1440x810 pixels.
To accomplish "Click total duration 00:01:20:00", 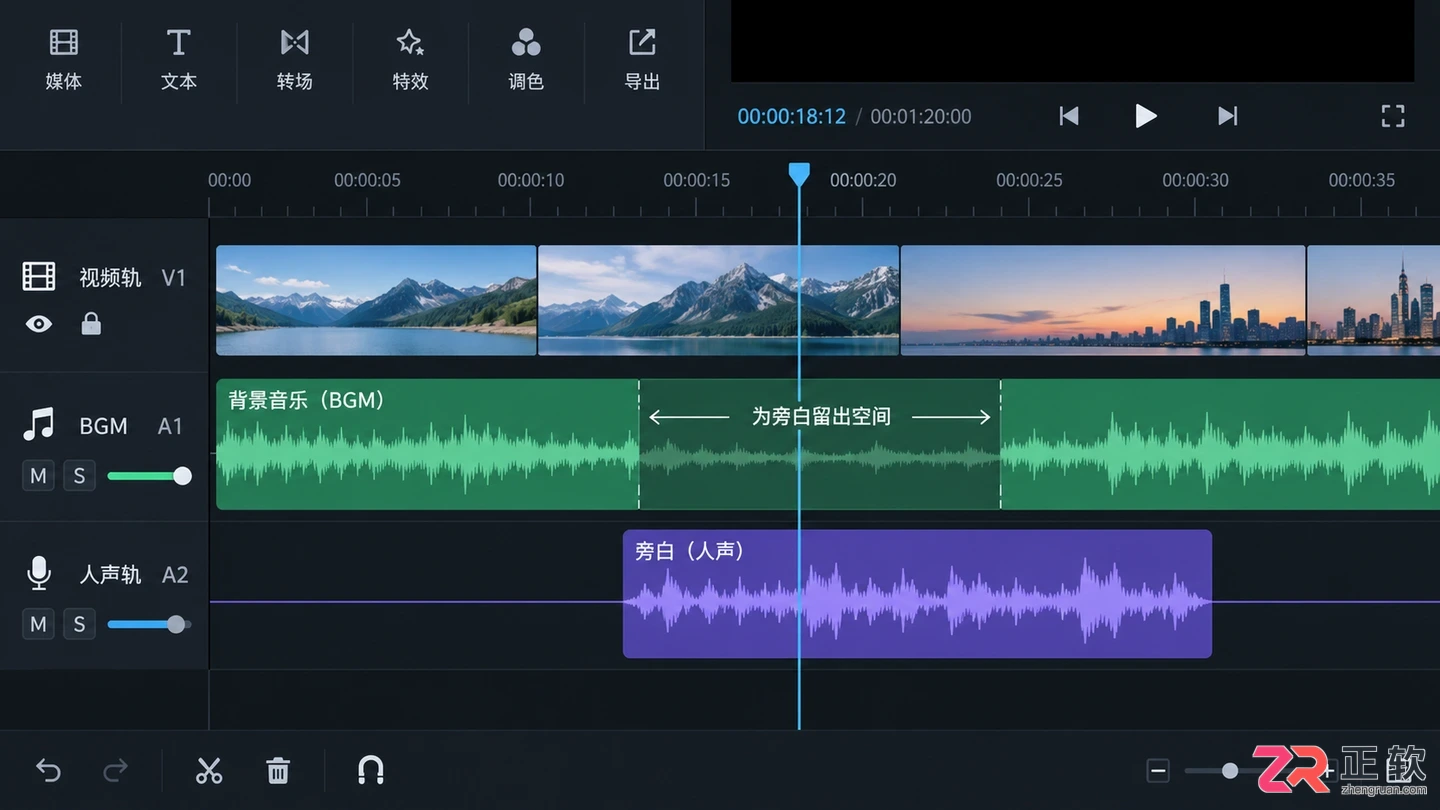I will [x=921, y=116].
